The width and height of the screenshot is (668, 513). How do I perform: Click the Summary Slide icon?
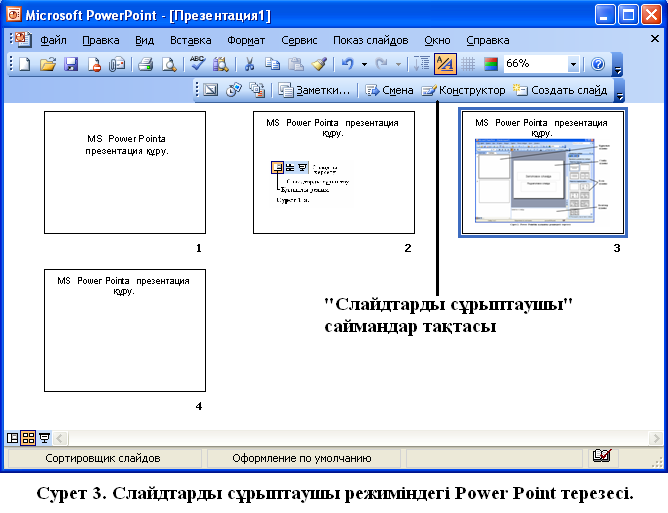(x=257, y=90)
